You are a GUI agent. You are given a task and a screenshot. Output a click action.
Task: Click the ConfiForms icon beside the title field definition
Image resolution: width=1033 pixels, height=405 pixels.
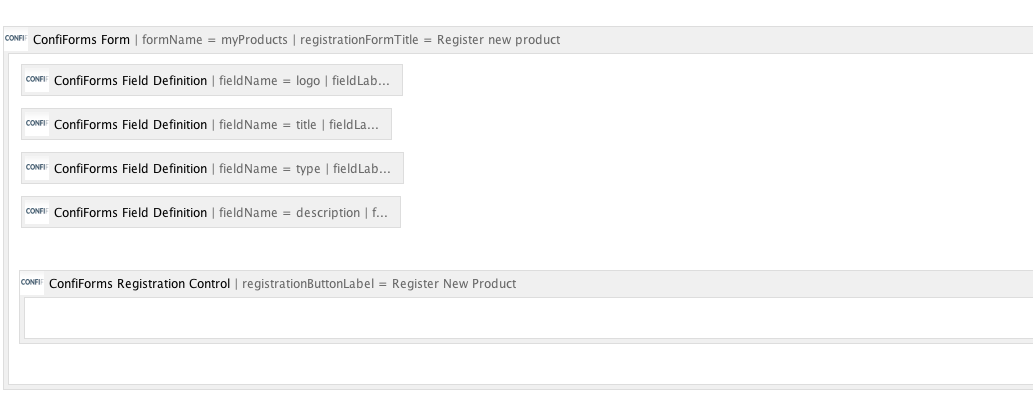click(x=37, y=124)
